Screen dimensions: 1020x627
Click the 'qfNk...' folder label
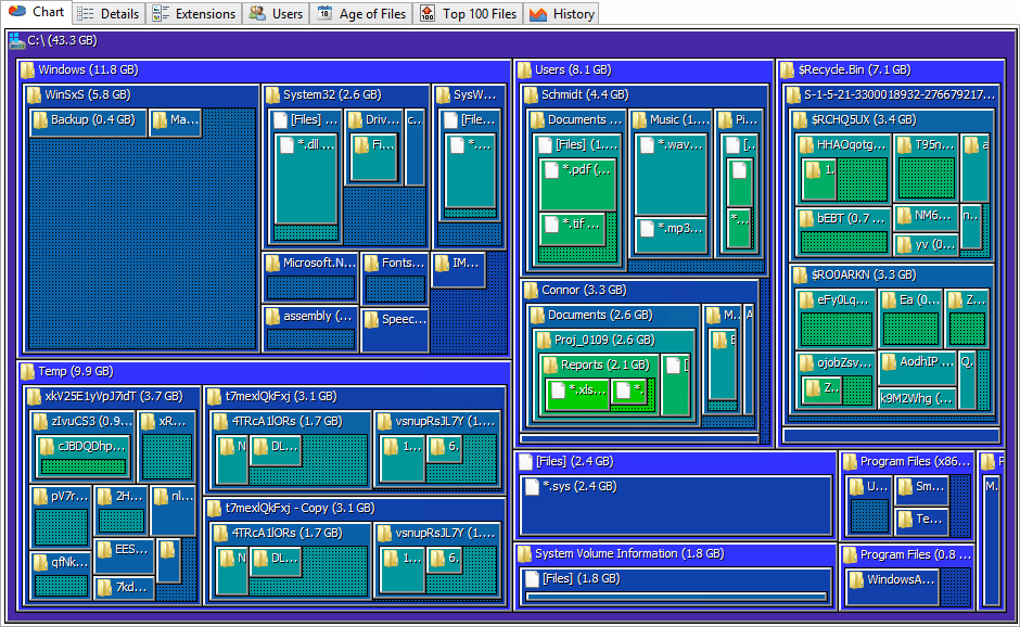point(70,562)
